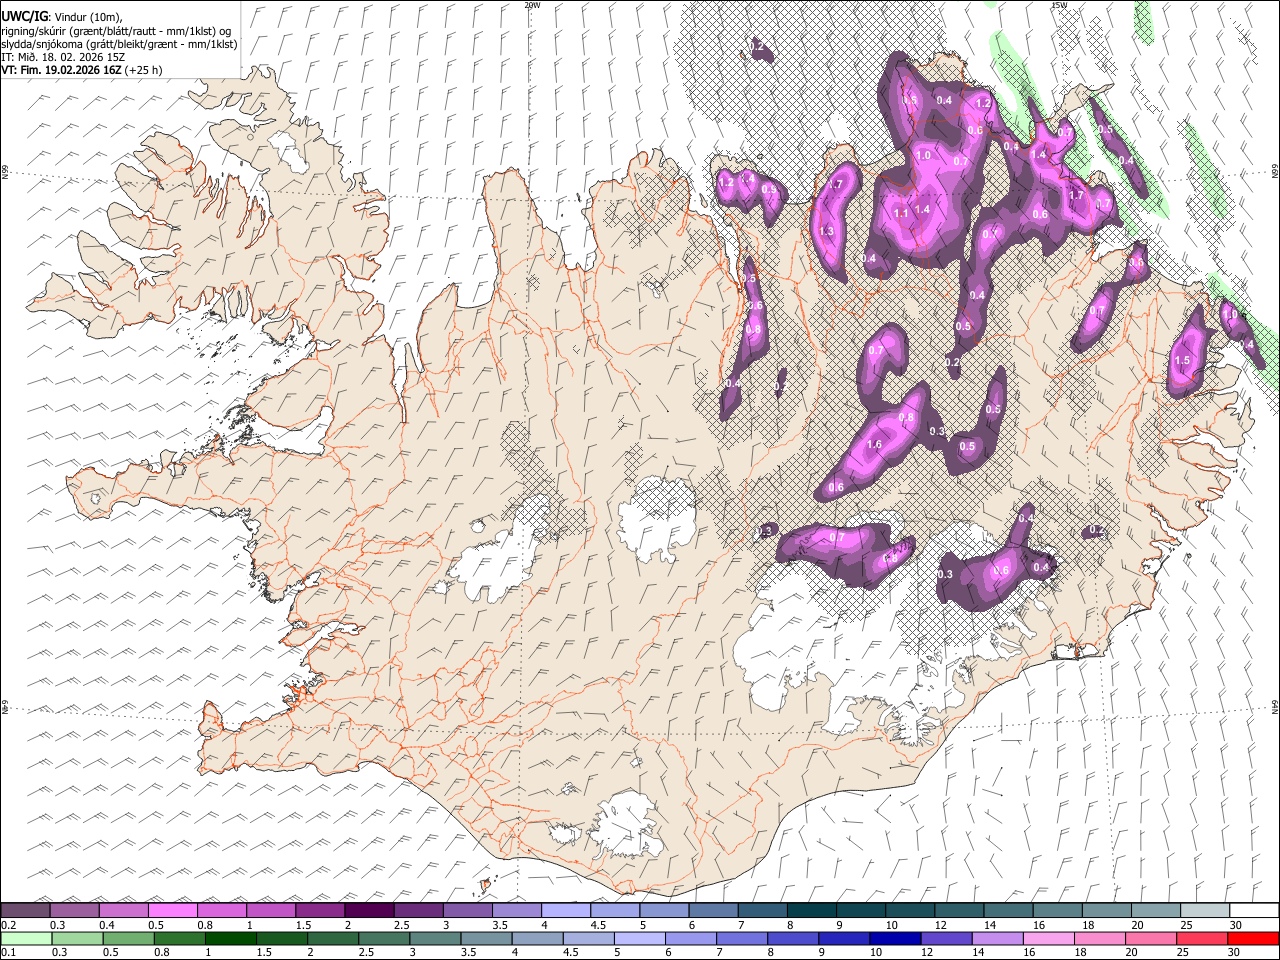Choose upper legend swatch between 1.5 and 2
Viewport: 1280px width, 960px height.
pyautogui.click(x=320, y=910)
